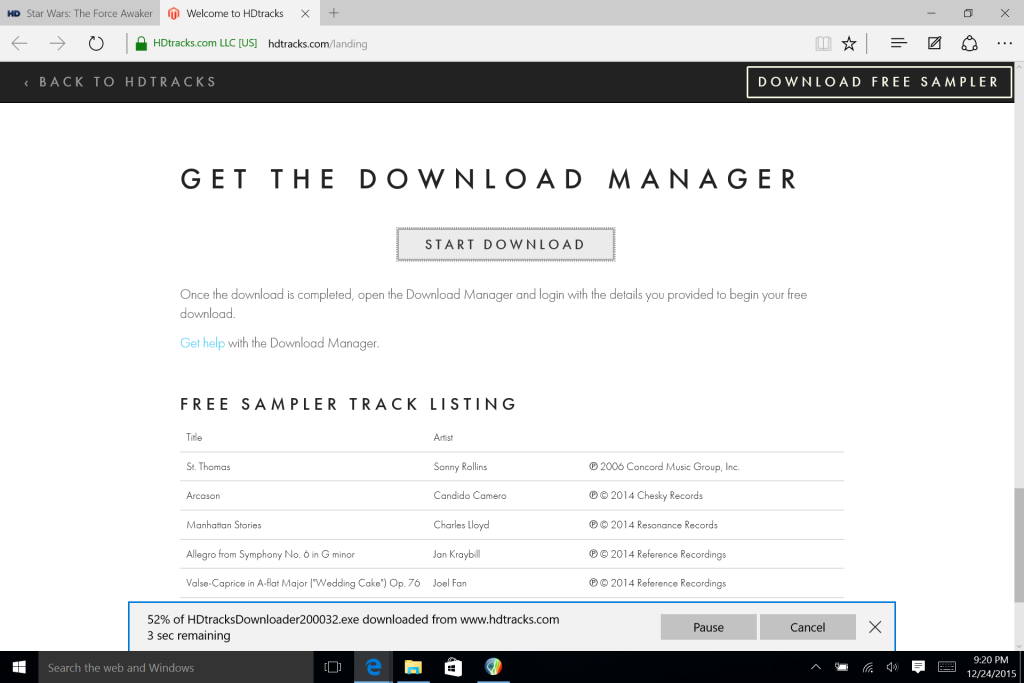Image resolution: width=1024 pixels, height=683 pixels.
Task: Click the Edge browser taskbar icon
Action: click(373, 667)
